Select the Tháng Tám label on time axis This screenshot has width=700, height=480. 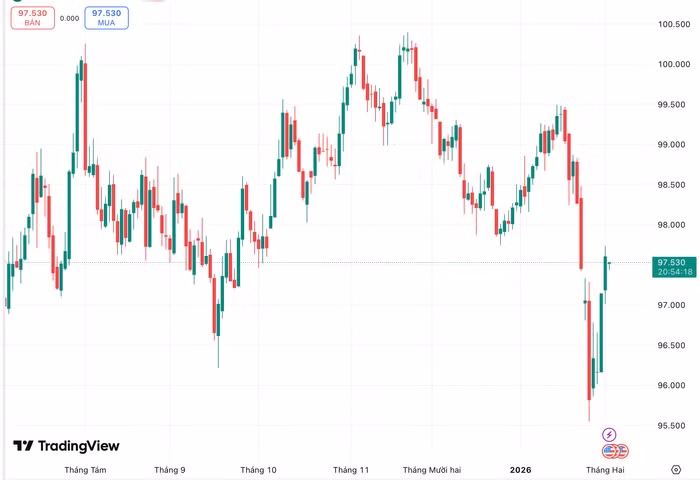[85, 470]
